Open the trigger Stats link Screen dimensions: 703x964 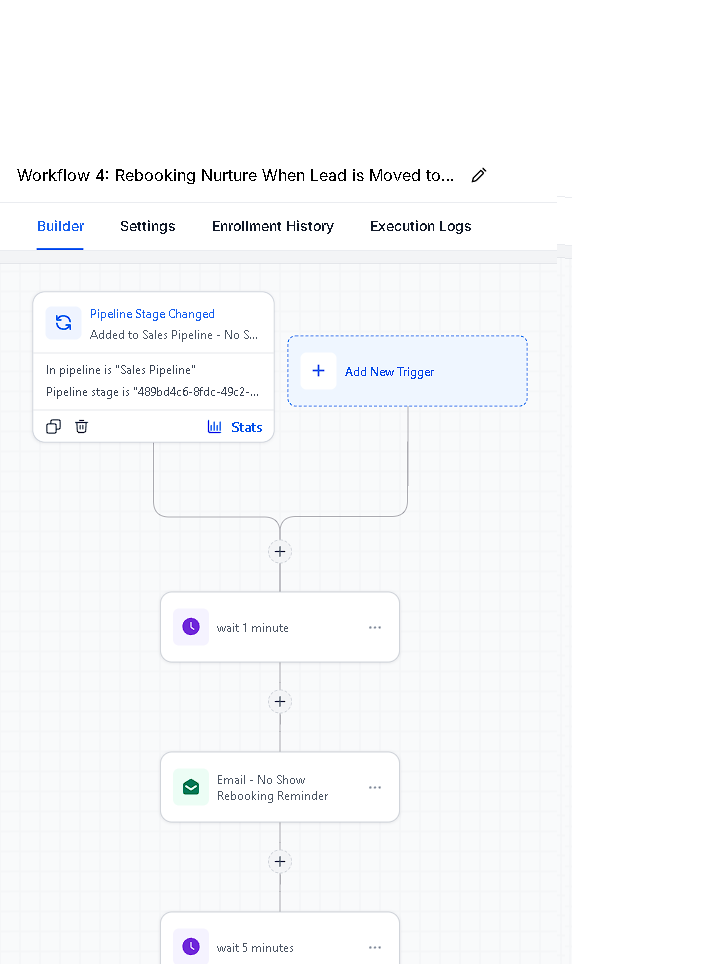click(x=247, y=427)
